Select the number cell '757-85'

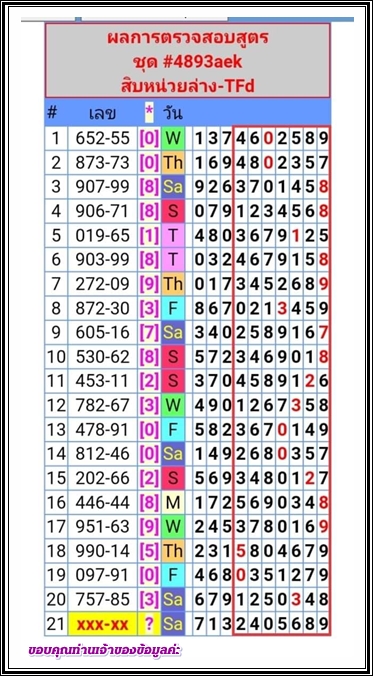[x=102, y=599]
